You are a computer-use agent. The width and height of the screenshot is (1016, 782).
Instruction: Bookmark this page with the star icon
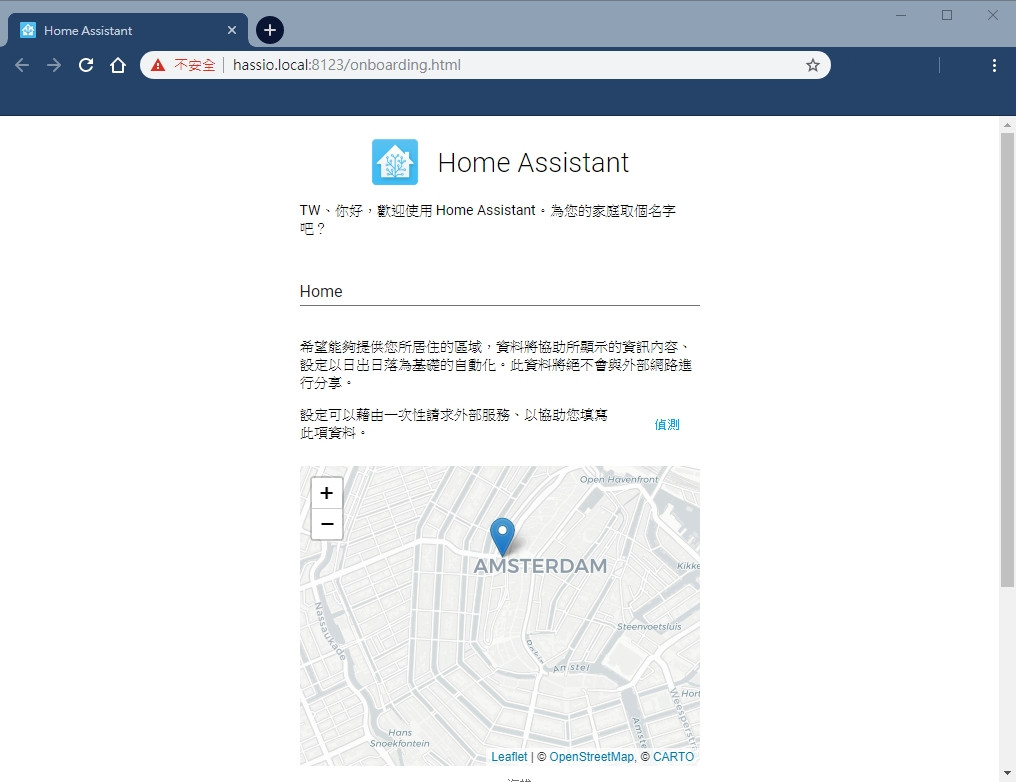point(813,65)
